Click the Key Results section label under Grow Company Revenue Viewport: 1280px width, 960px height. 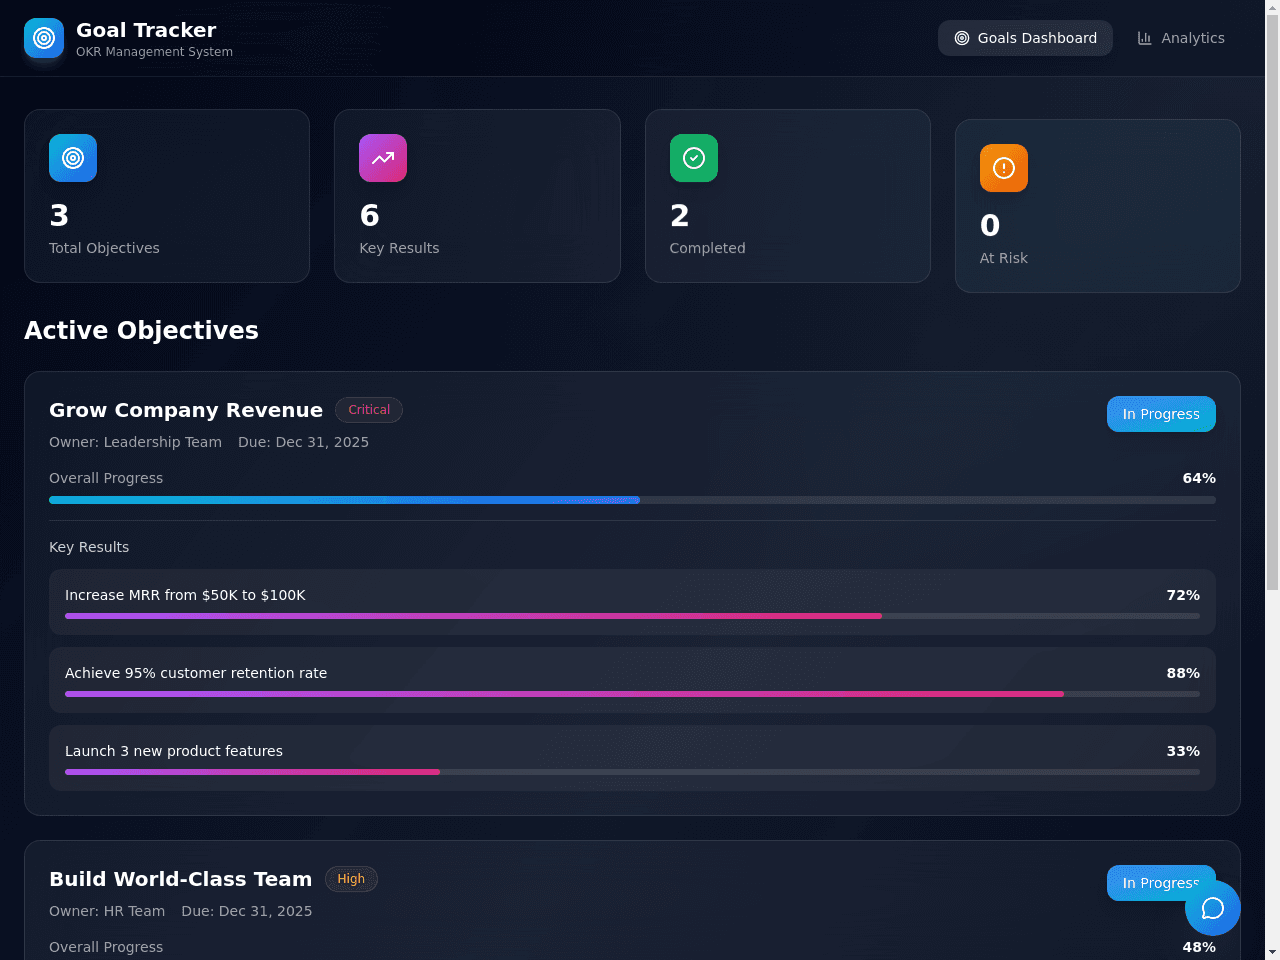[x=89, y=547]
